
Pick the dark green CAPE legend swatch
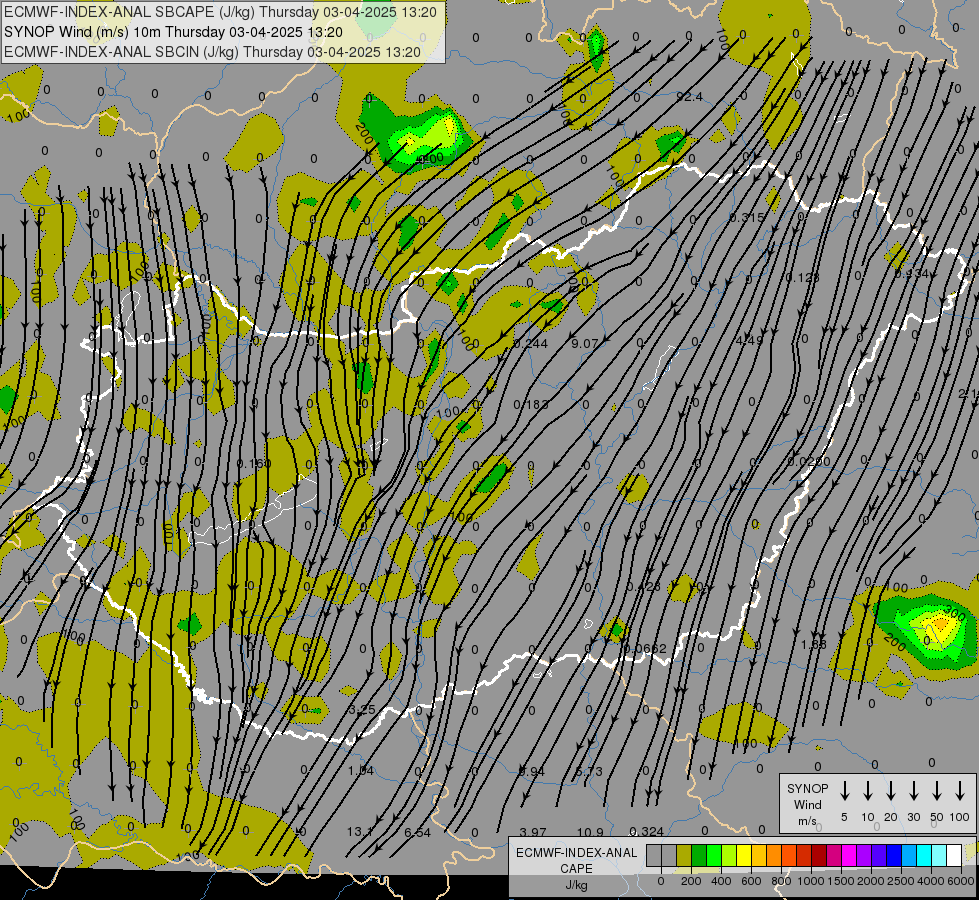click(x=699, y=856)
